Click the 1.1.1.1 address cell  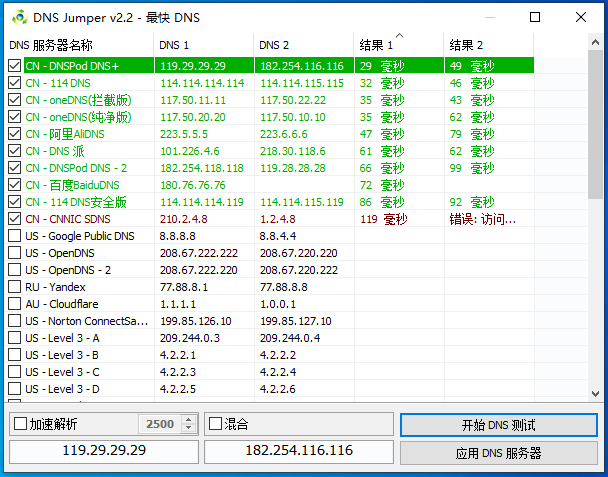coord(178,304)
